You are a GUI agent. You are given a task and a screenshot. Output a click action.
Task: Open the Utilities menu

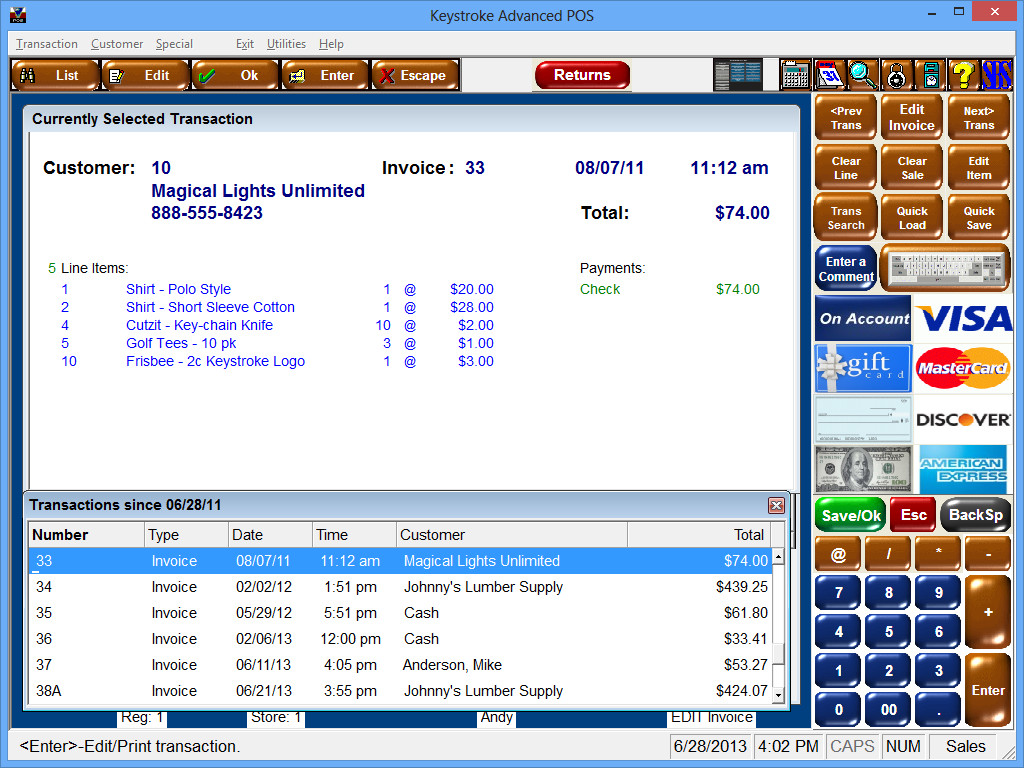coord(286,44)
